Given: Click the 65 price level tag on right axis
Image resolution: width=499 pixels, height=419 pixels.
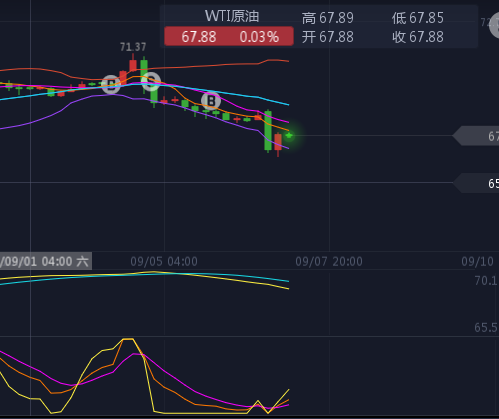Looking at the screenshot, I should (476, 183).
